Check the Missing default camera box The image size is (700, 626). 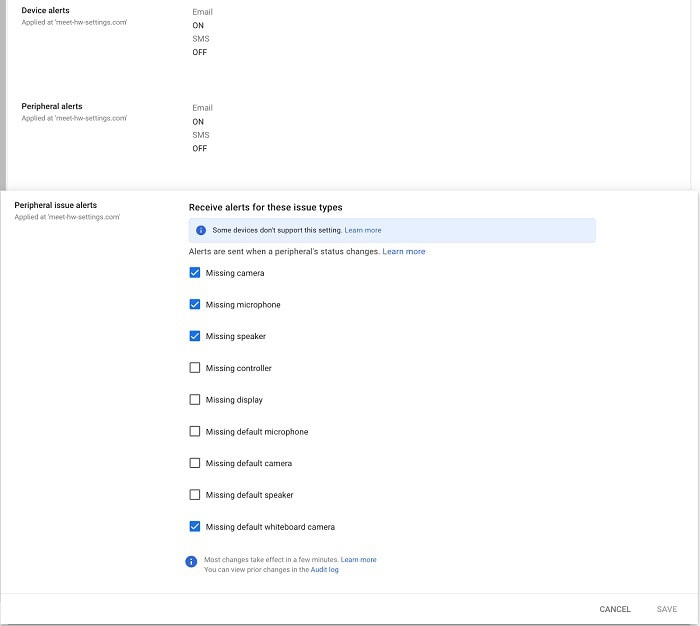tap(195, 464)
